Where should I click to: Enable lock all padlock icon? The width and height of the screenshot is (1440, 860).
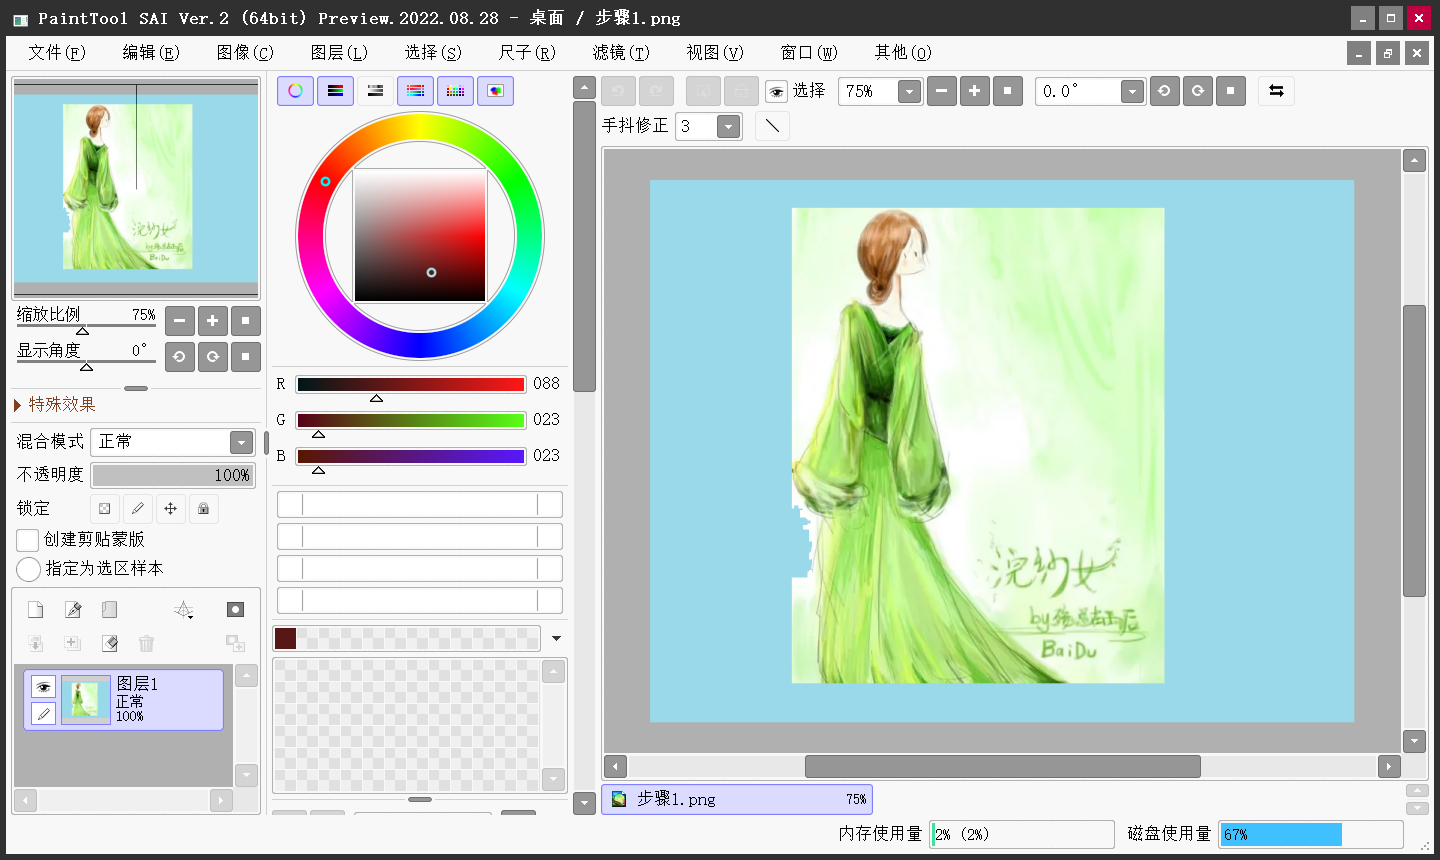point(204,509)
